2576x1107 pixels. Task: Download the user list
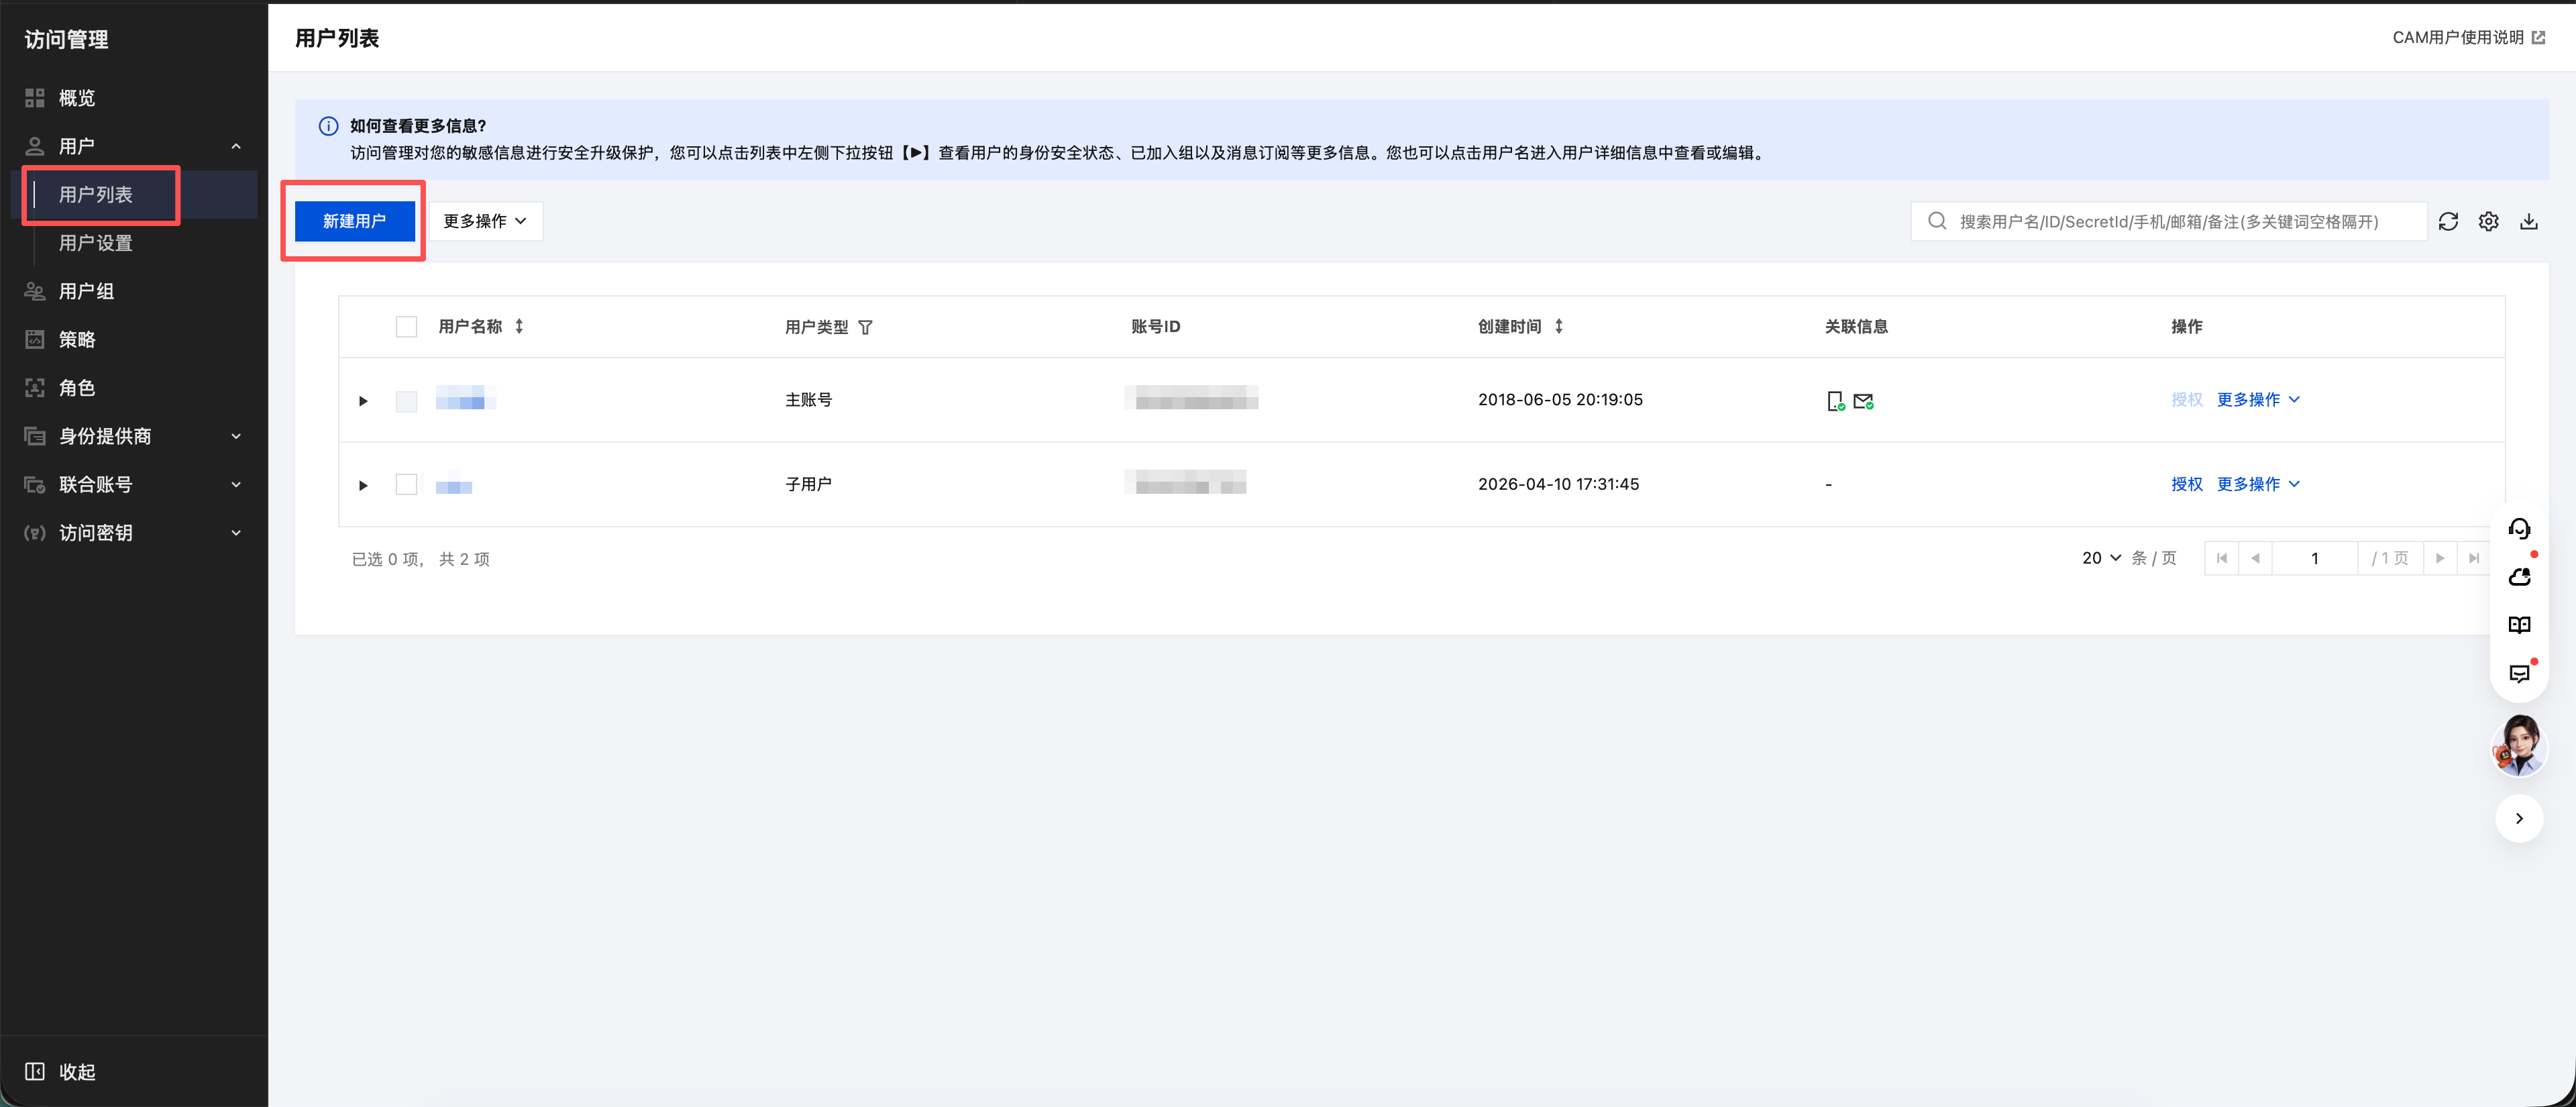(x=2528, y=221)
